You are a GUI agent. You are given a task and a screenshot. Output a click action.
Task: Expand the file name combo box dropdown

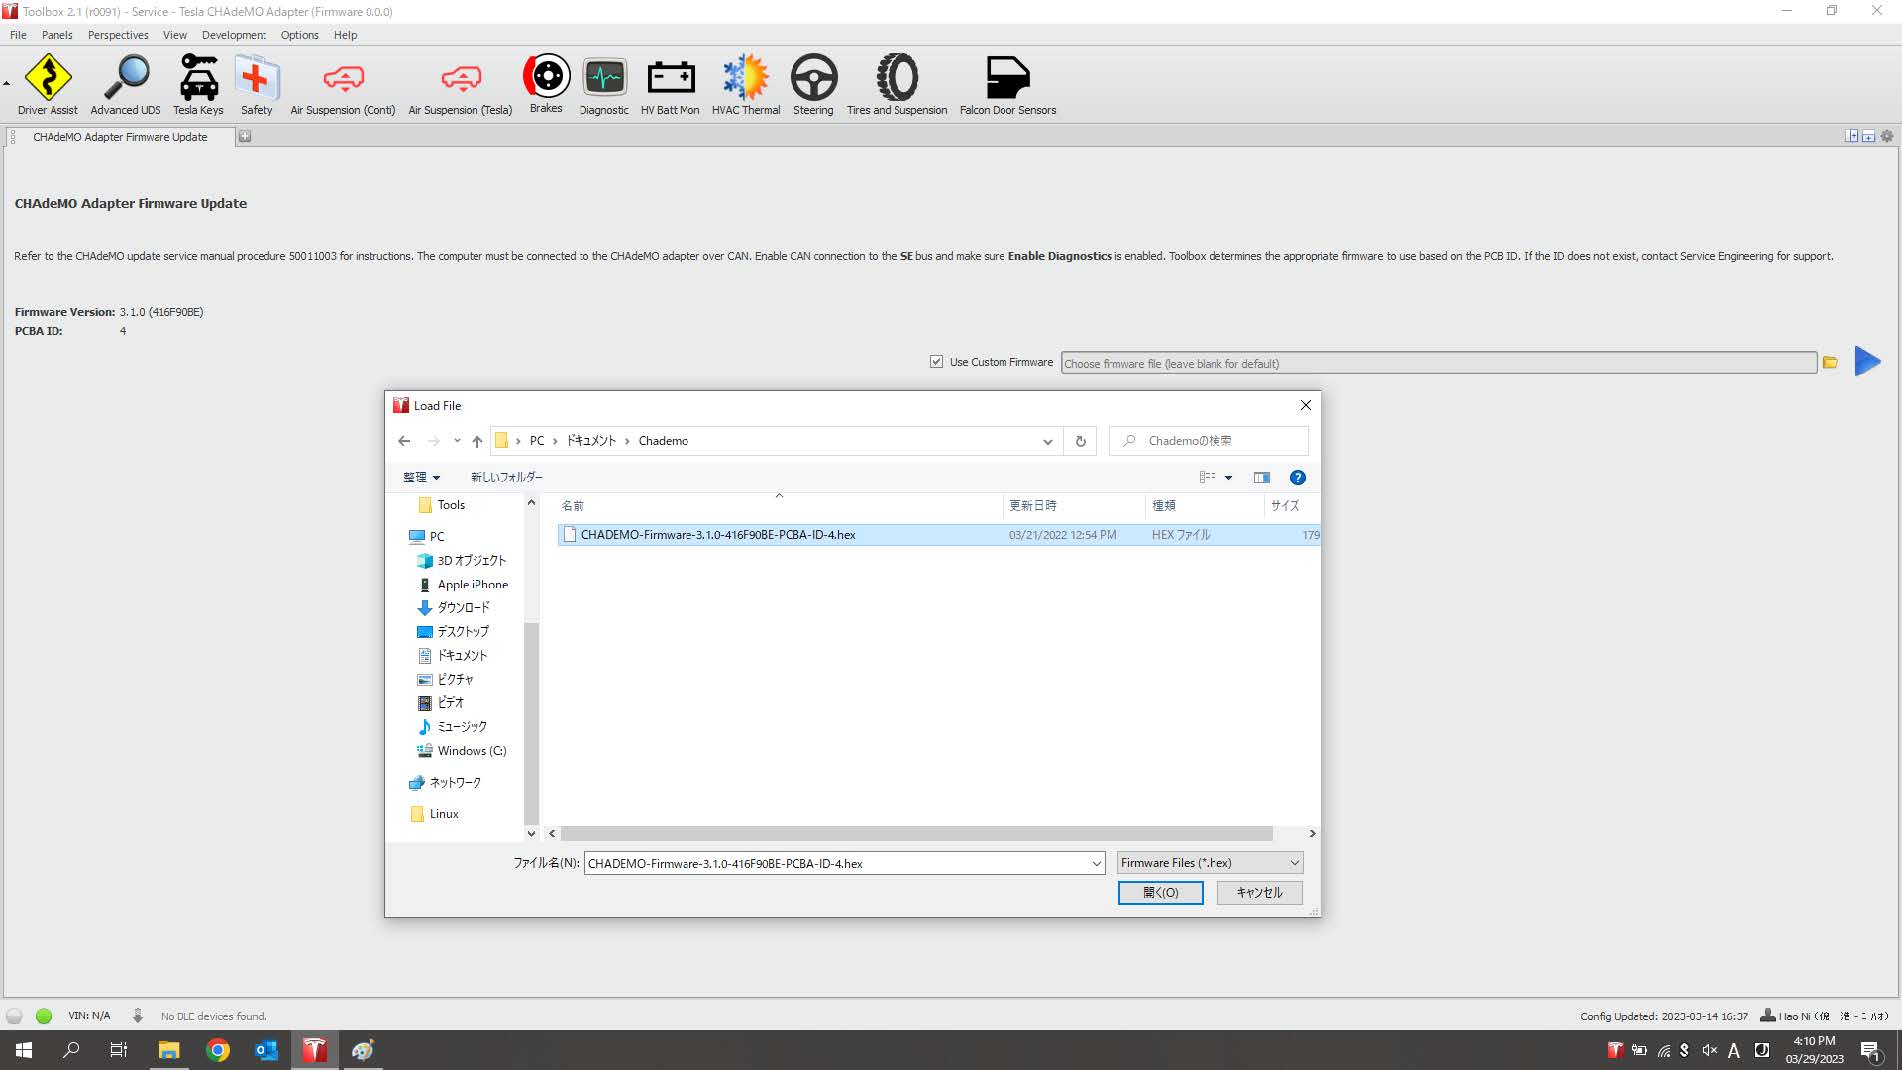point(1096,863)
